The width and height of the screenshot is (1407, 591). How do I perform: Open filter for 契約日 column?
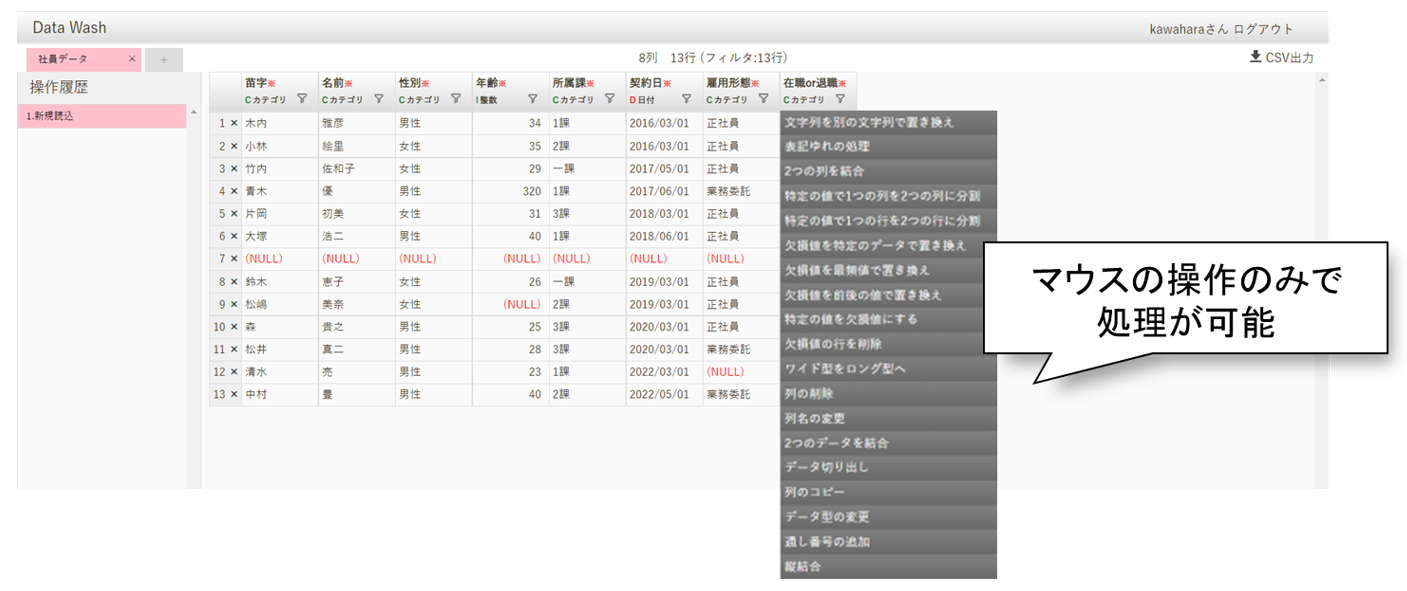coord(686,99)
